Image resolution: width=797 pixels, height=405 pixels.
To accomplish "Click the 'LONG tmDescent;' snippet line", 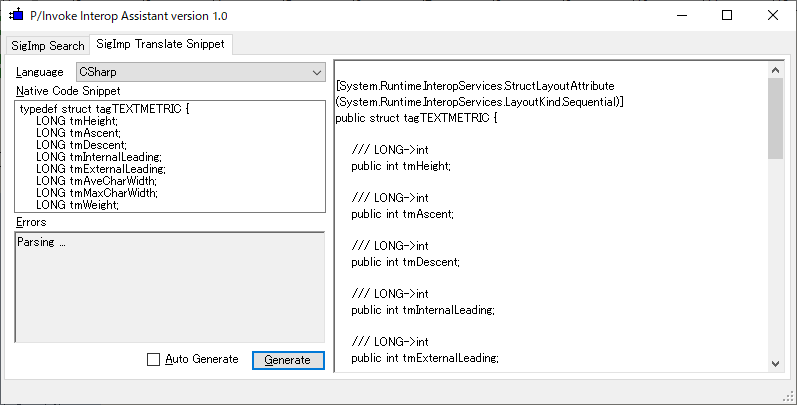I will tap(81, 145).
